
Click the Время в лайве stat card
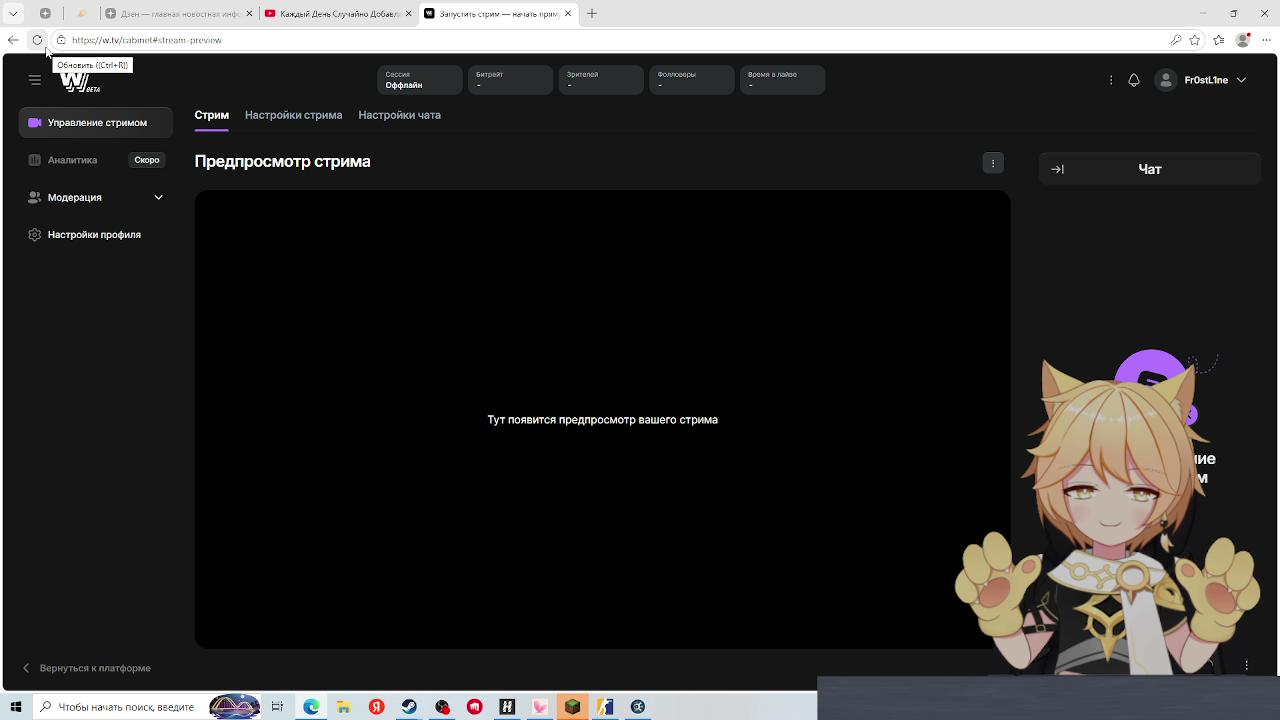782,80
